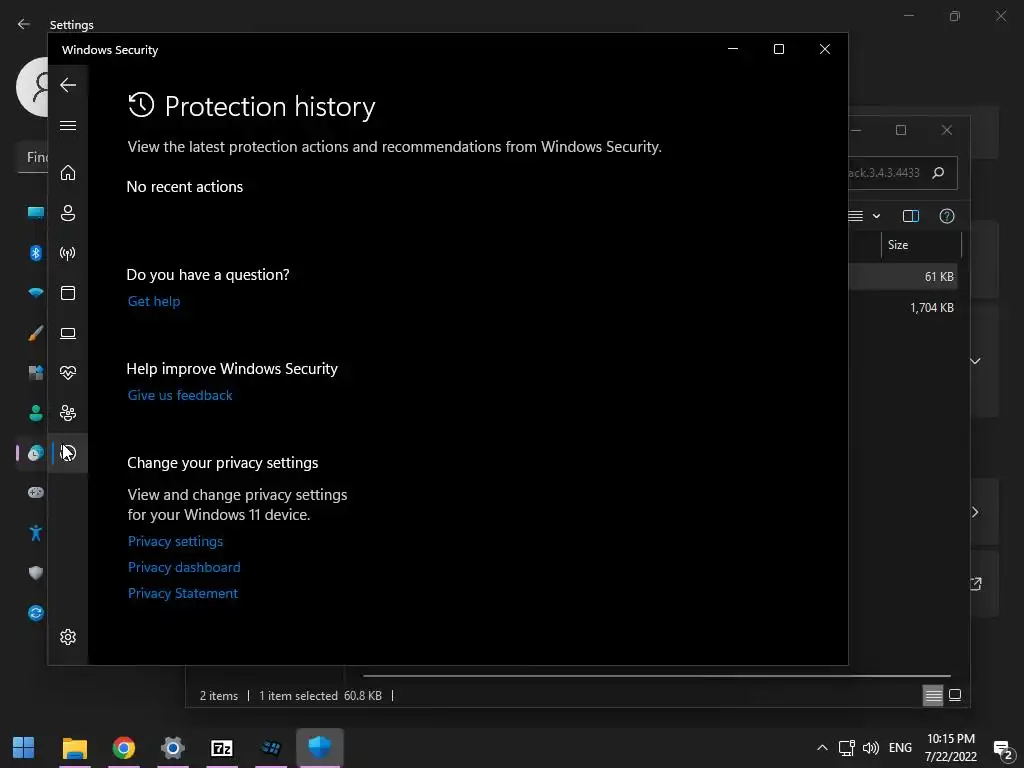The width and height of the screenshot is (1024, 768).
Task: Click Give us feedback link
Action: (180, 395)
